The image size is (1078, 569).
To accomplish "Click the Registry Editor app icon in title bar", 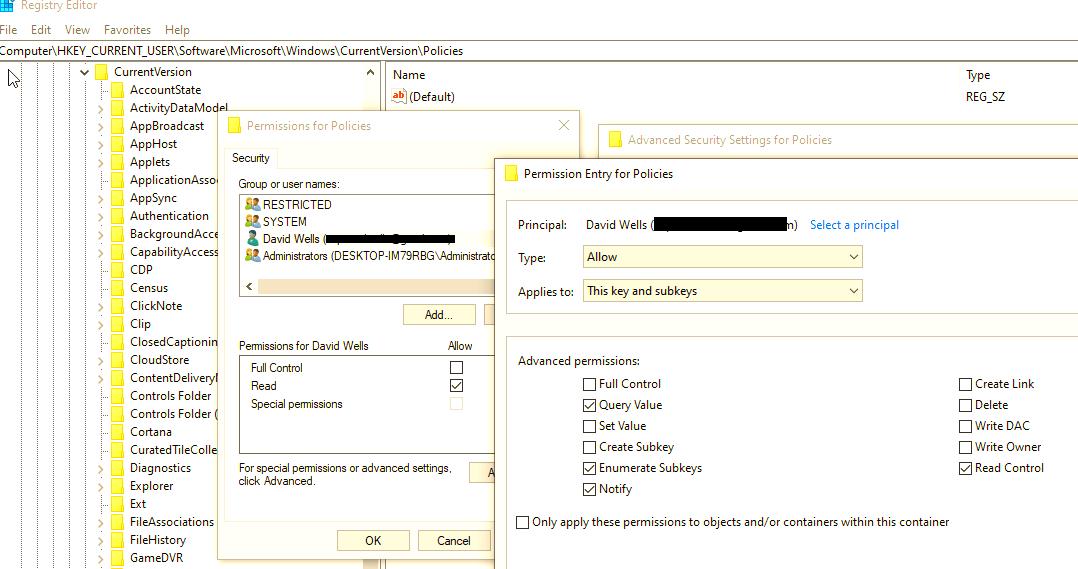I will click(6, 5).
